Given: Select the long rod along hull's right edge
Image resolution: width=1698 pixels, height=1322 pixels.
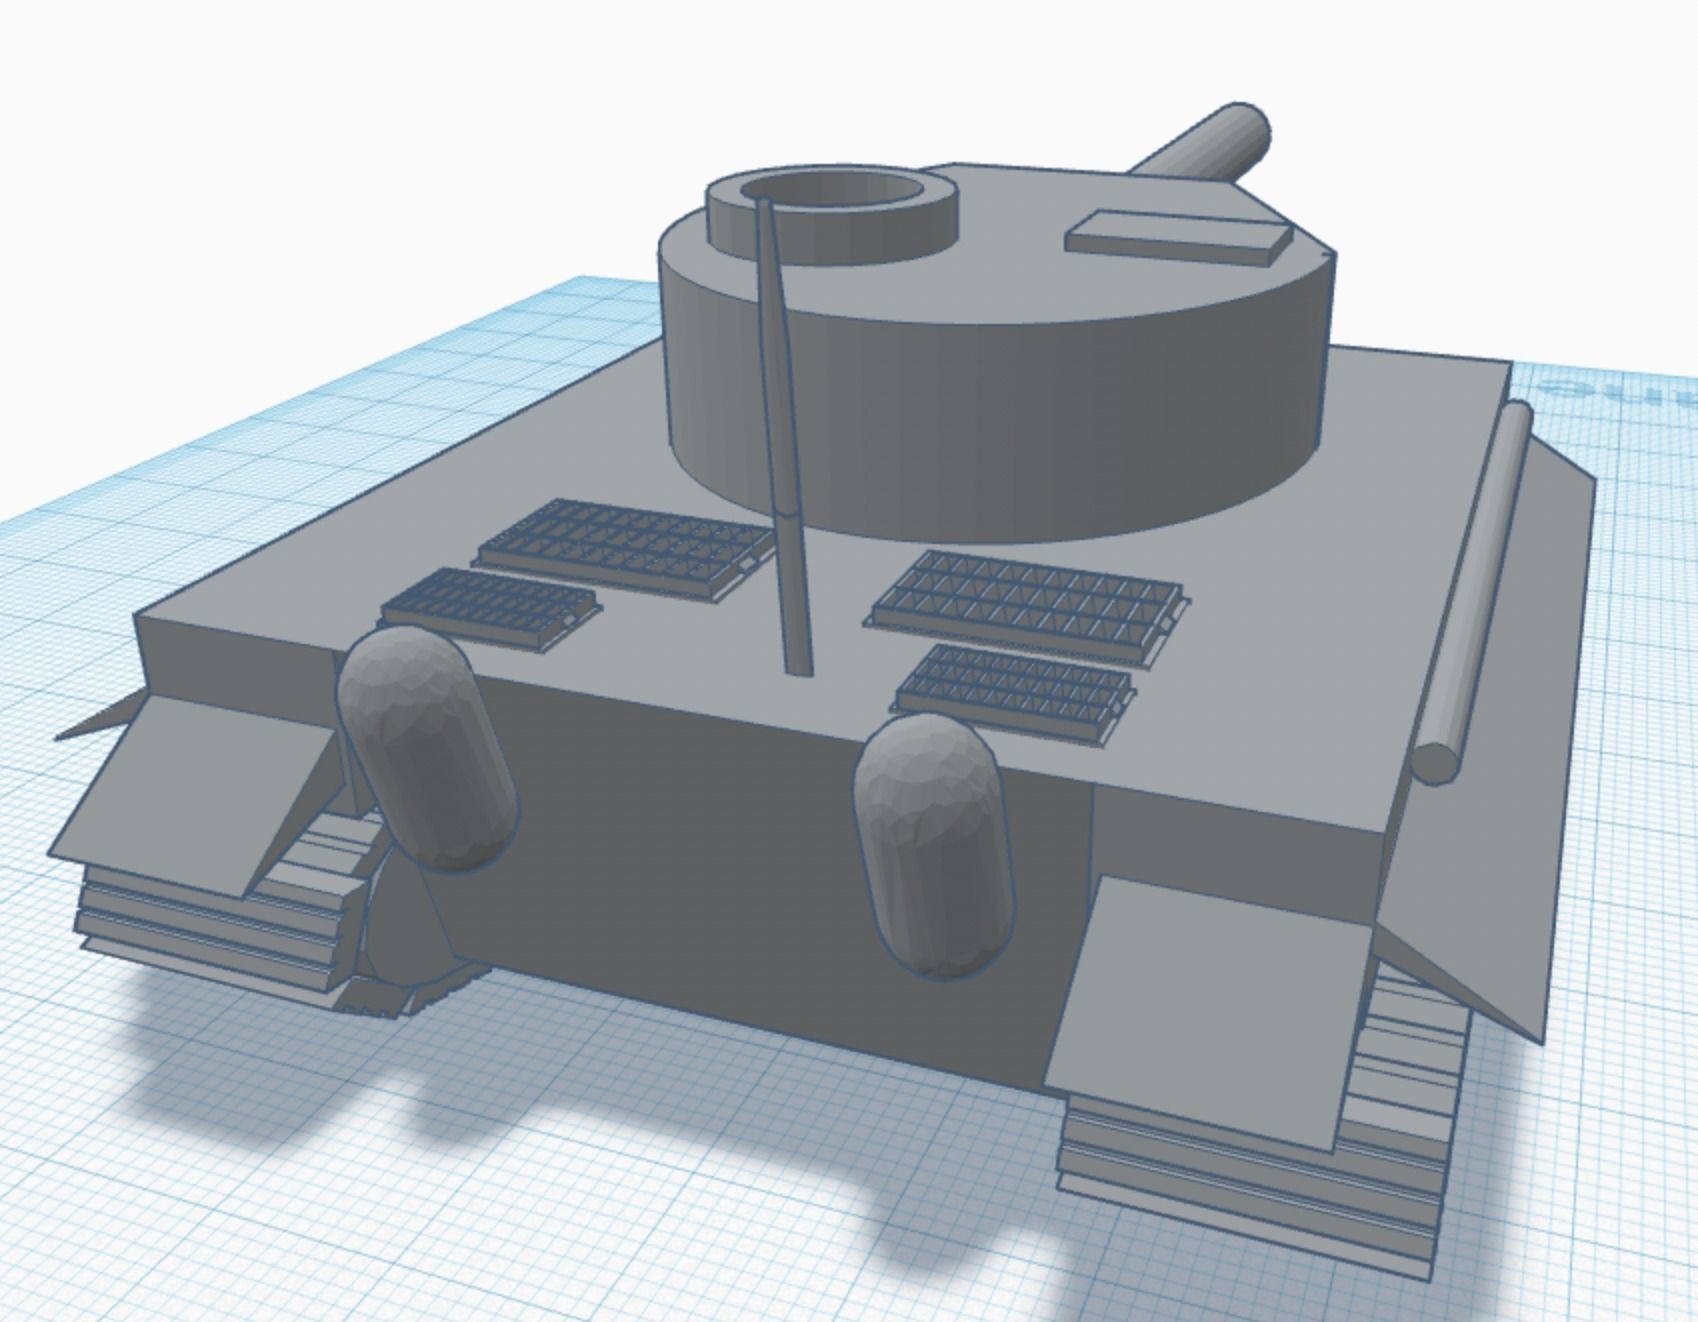Looking at the screenshot, I should coord(1473,590).
